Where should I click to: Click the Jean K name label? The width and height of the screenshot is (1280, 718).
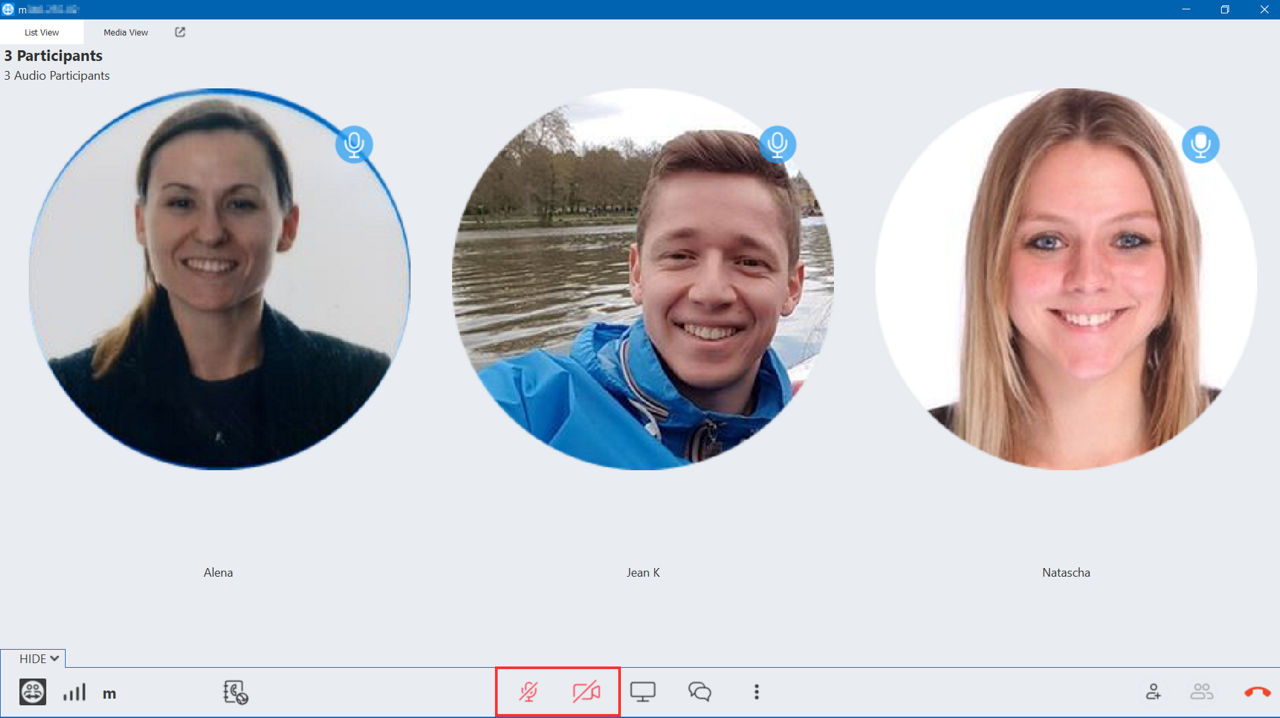pyautogui.click(x=643, y=573)
